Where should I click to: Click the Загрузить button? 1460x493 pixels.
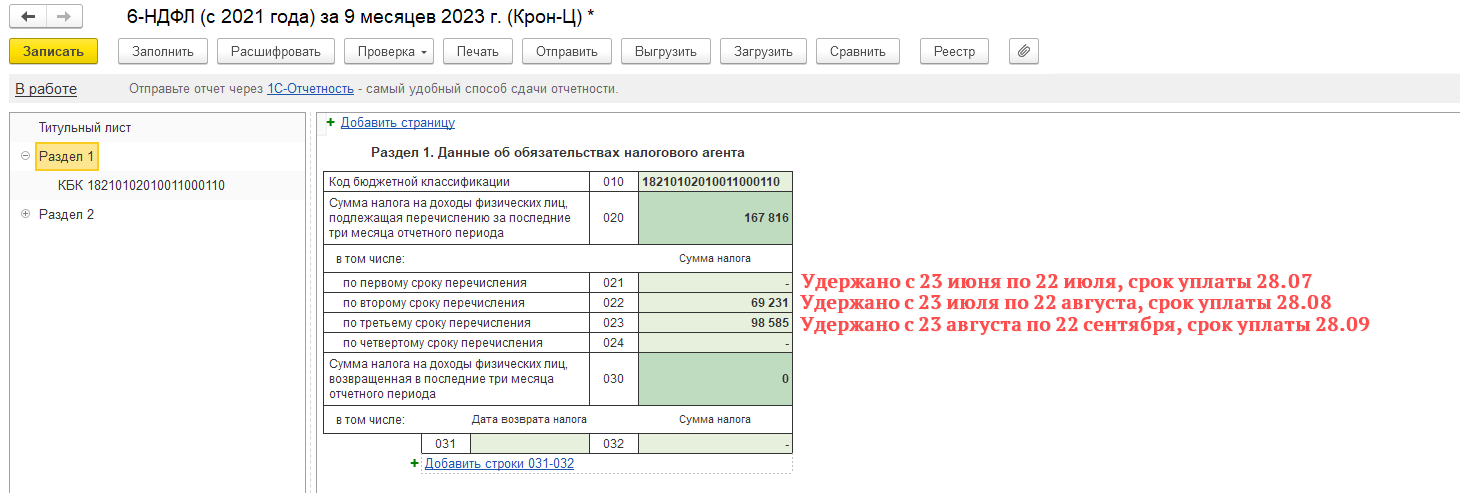pyautogui.click(x=763, y=51)
